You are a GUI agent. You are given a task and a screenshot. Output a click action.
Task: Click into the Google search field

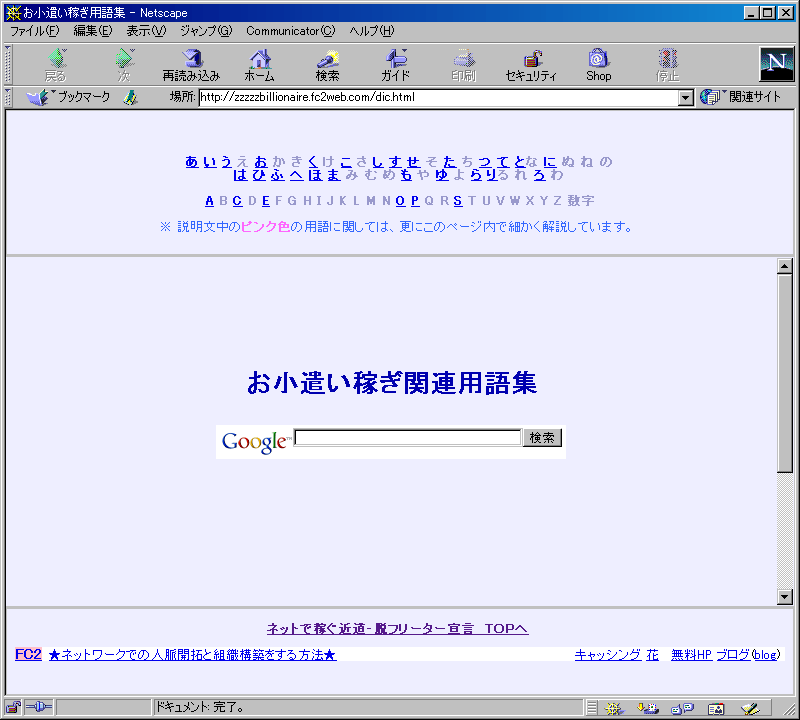pos(408,437)
